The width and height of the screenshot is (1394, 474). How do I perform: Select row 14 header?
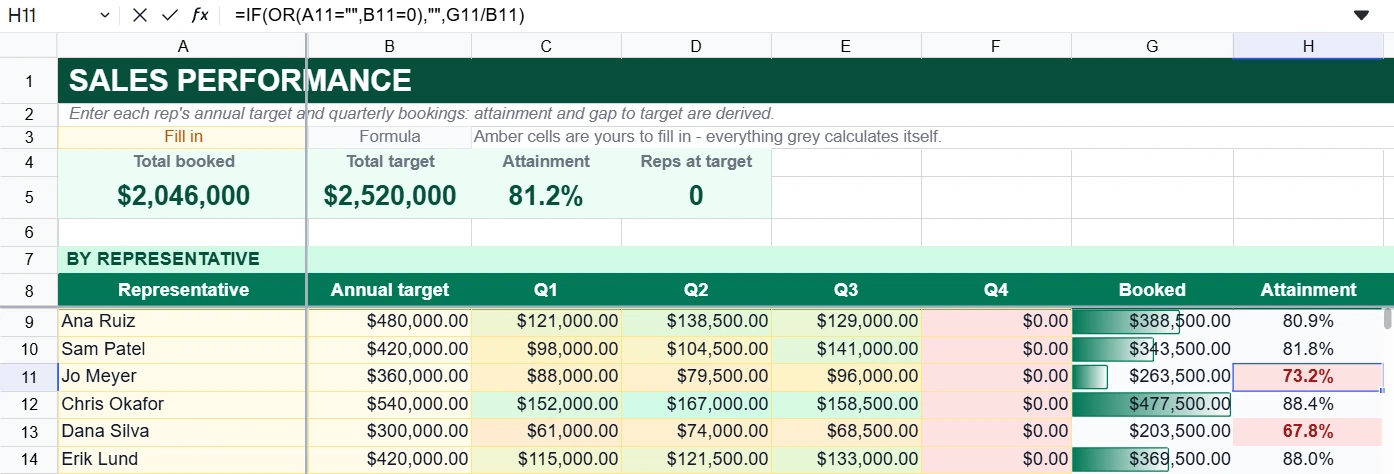point(29,459)
